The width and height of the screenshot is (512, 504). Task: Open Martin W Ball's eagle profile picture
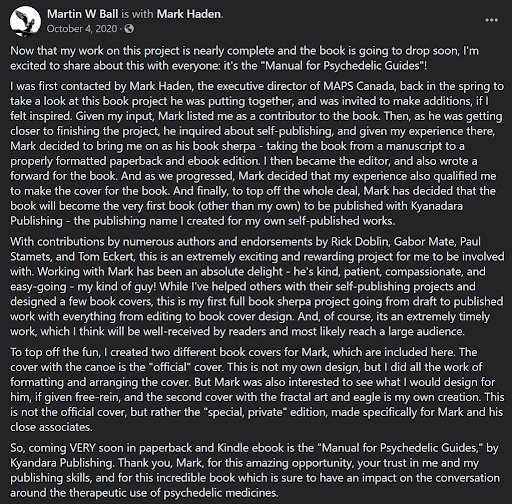coord(25,21)
